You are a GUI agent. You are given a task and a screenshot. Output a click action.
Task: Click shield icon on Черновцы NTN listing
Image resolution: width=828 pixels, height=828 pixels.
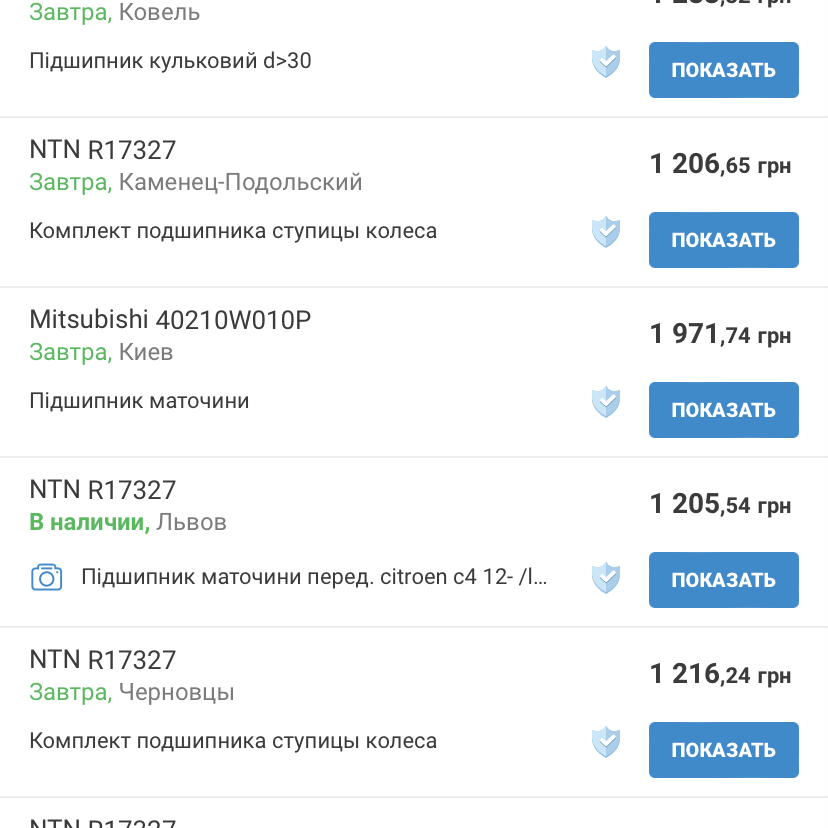click(606, 742)
